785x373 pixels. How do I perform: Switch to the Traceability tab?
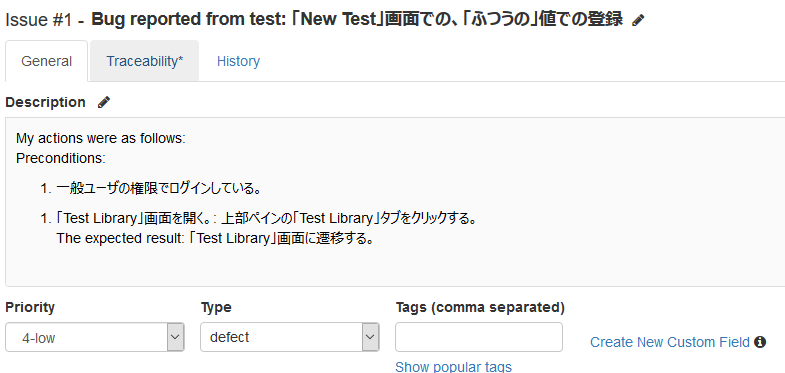coord(145,61)
